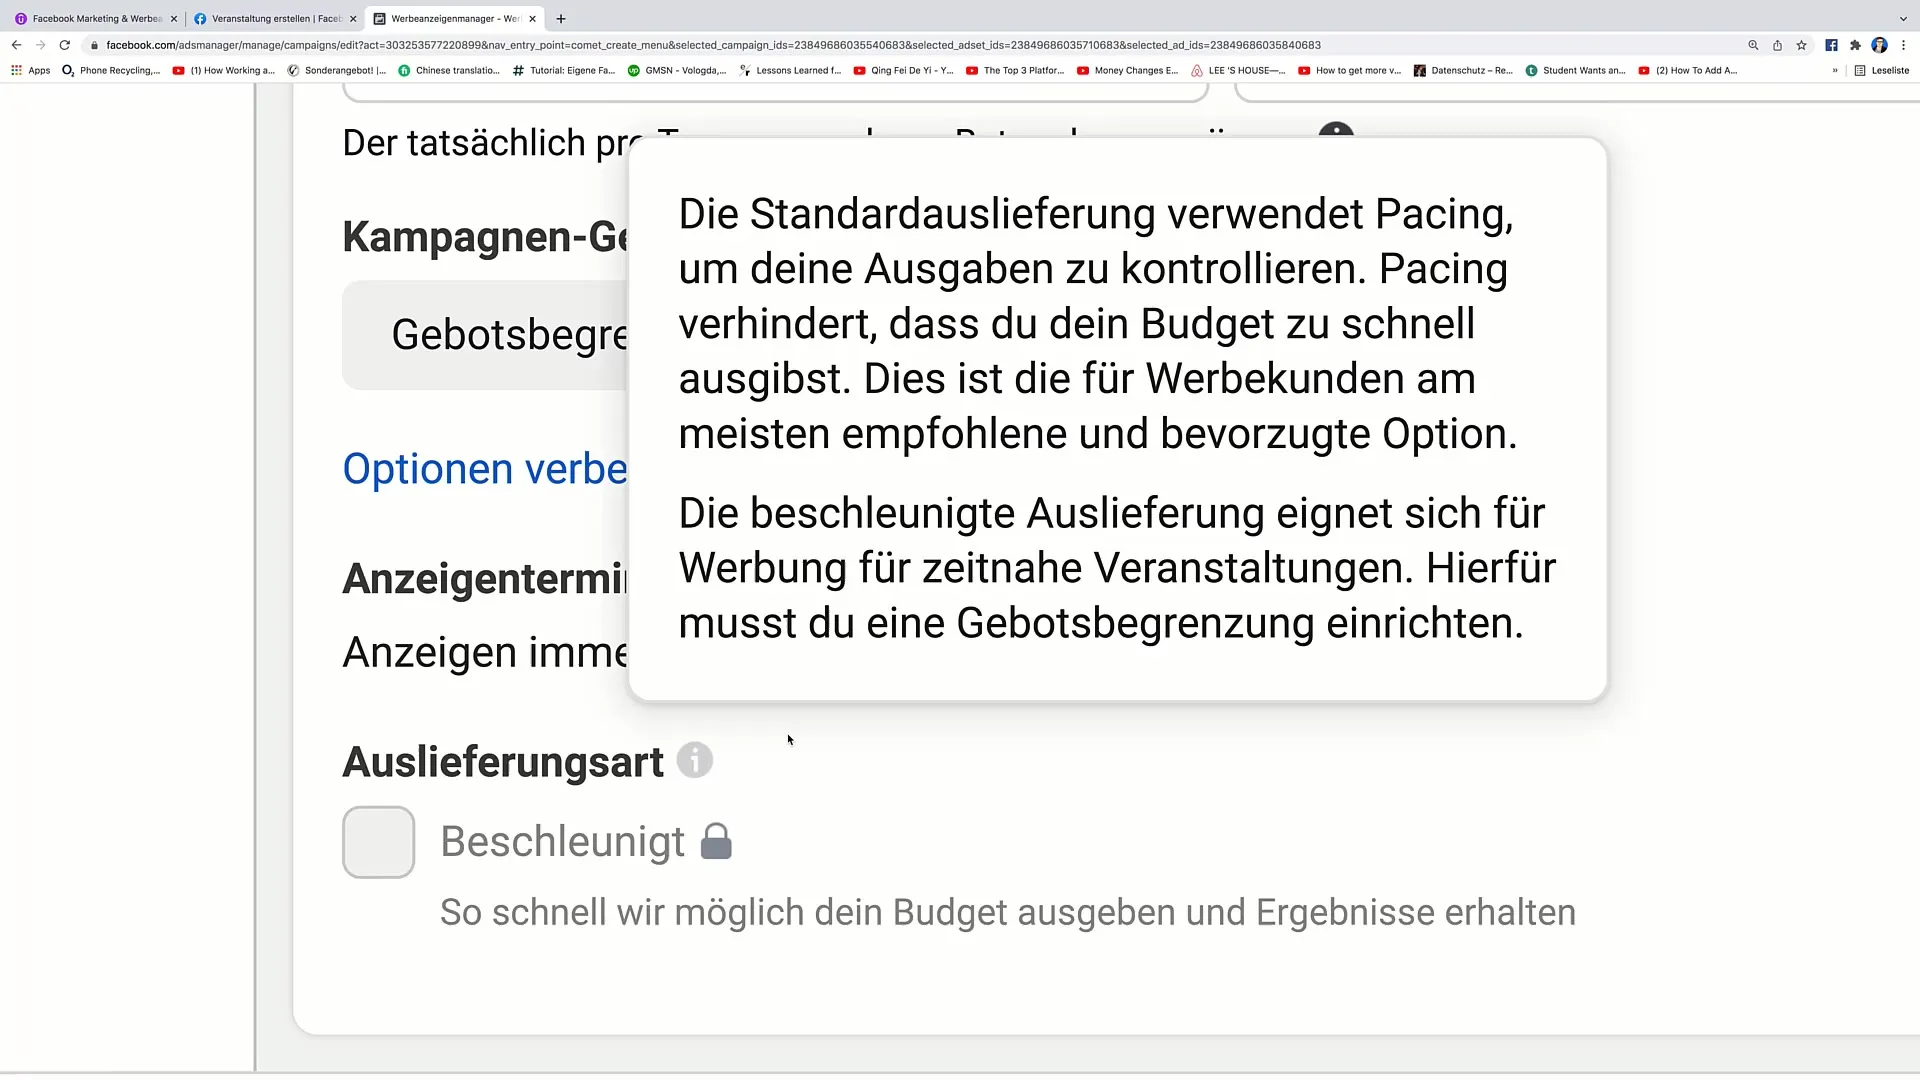Open the Sonderangebot bookmark

tap(337, 71)
